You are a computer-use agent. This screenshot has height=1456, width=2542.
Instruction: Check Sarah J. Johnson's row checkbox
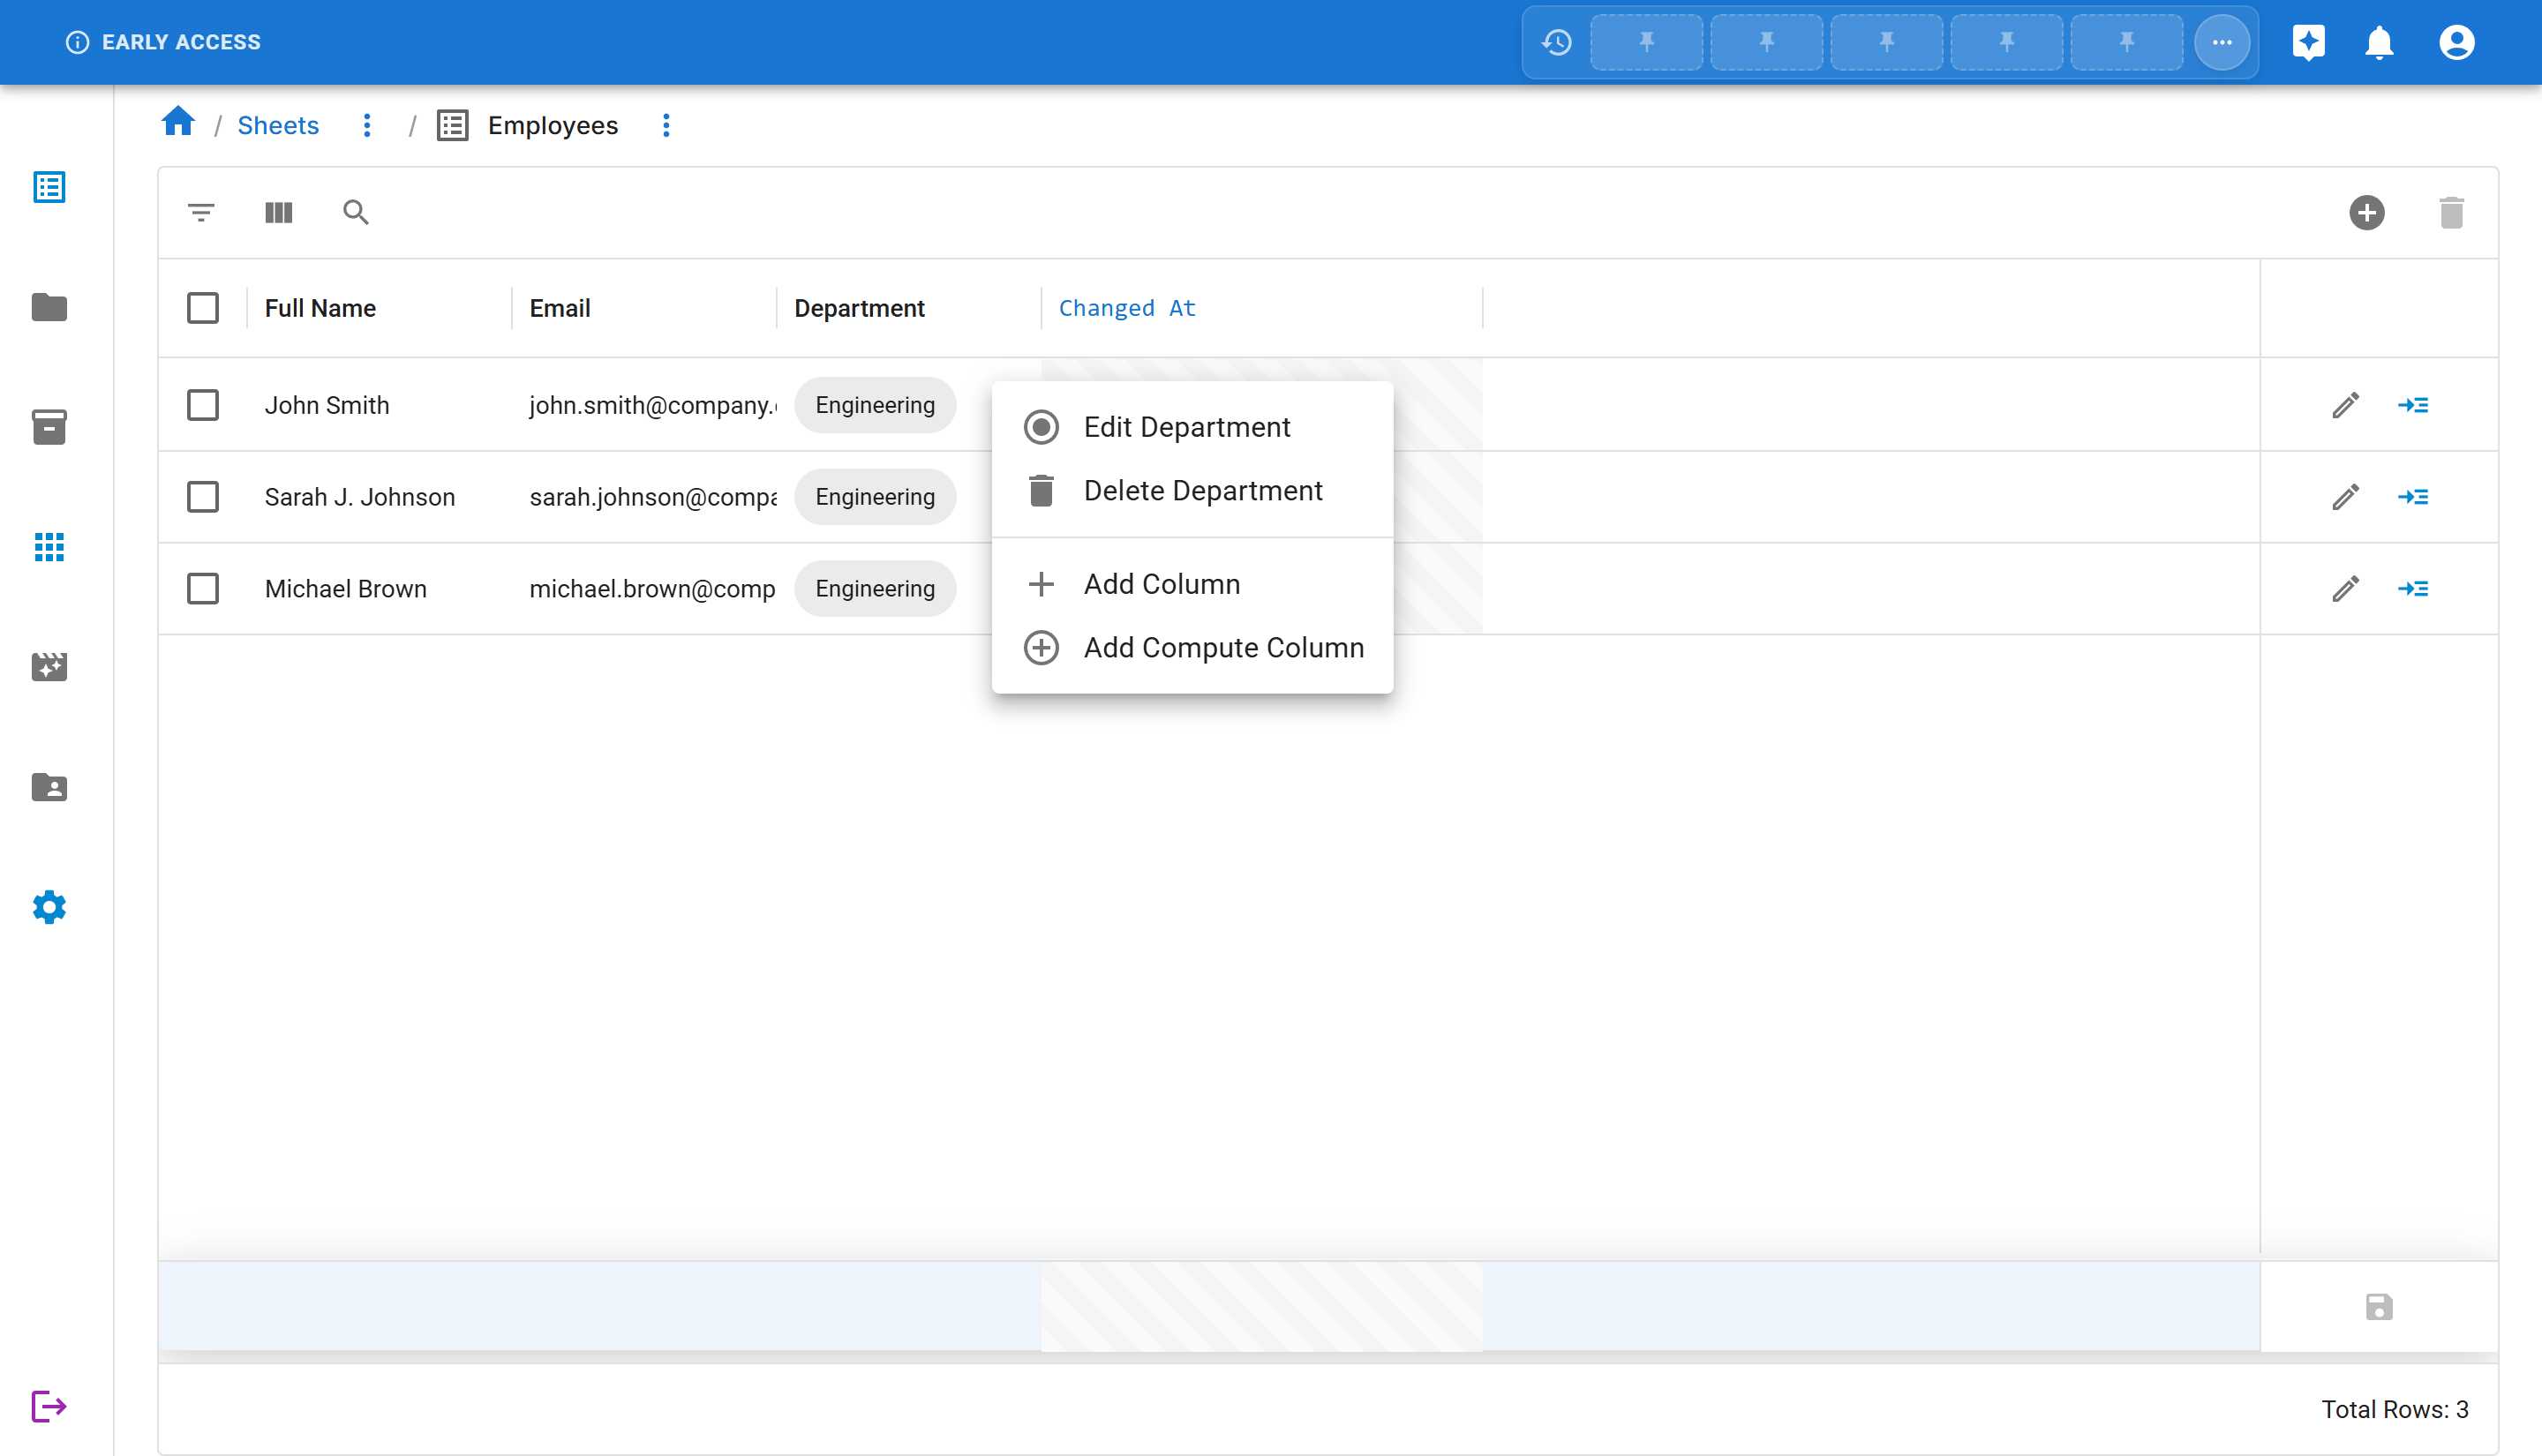203,497
